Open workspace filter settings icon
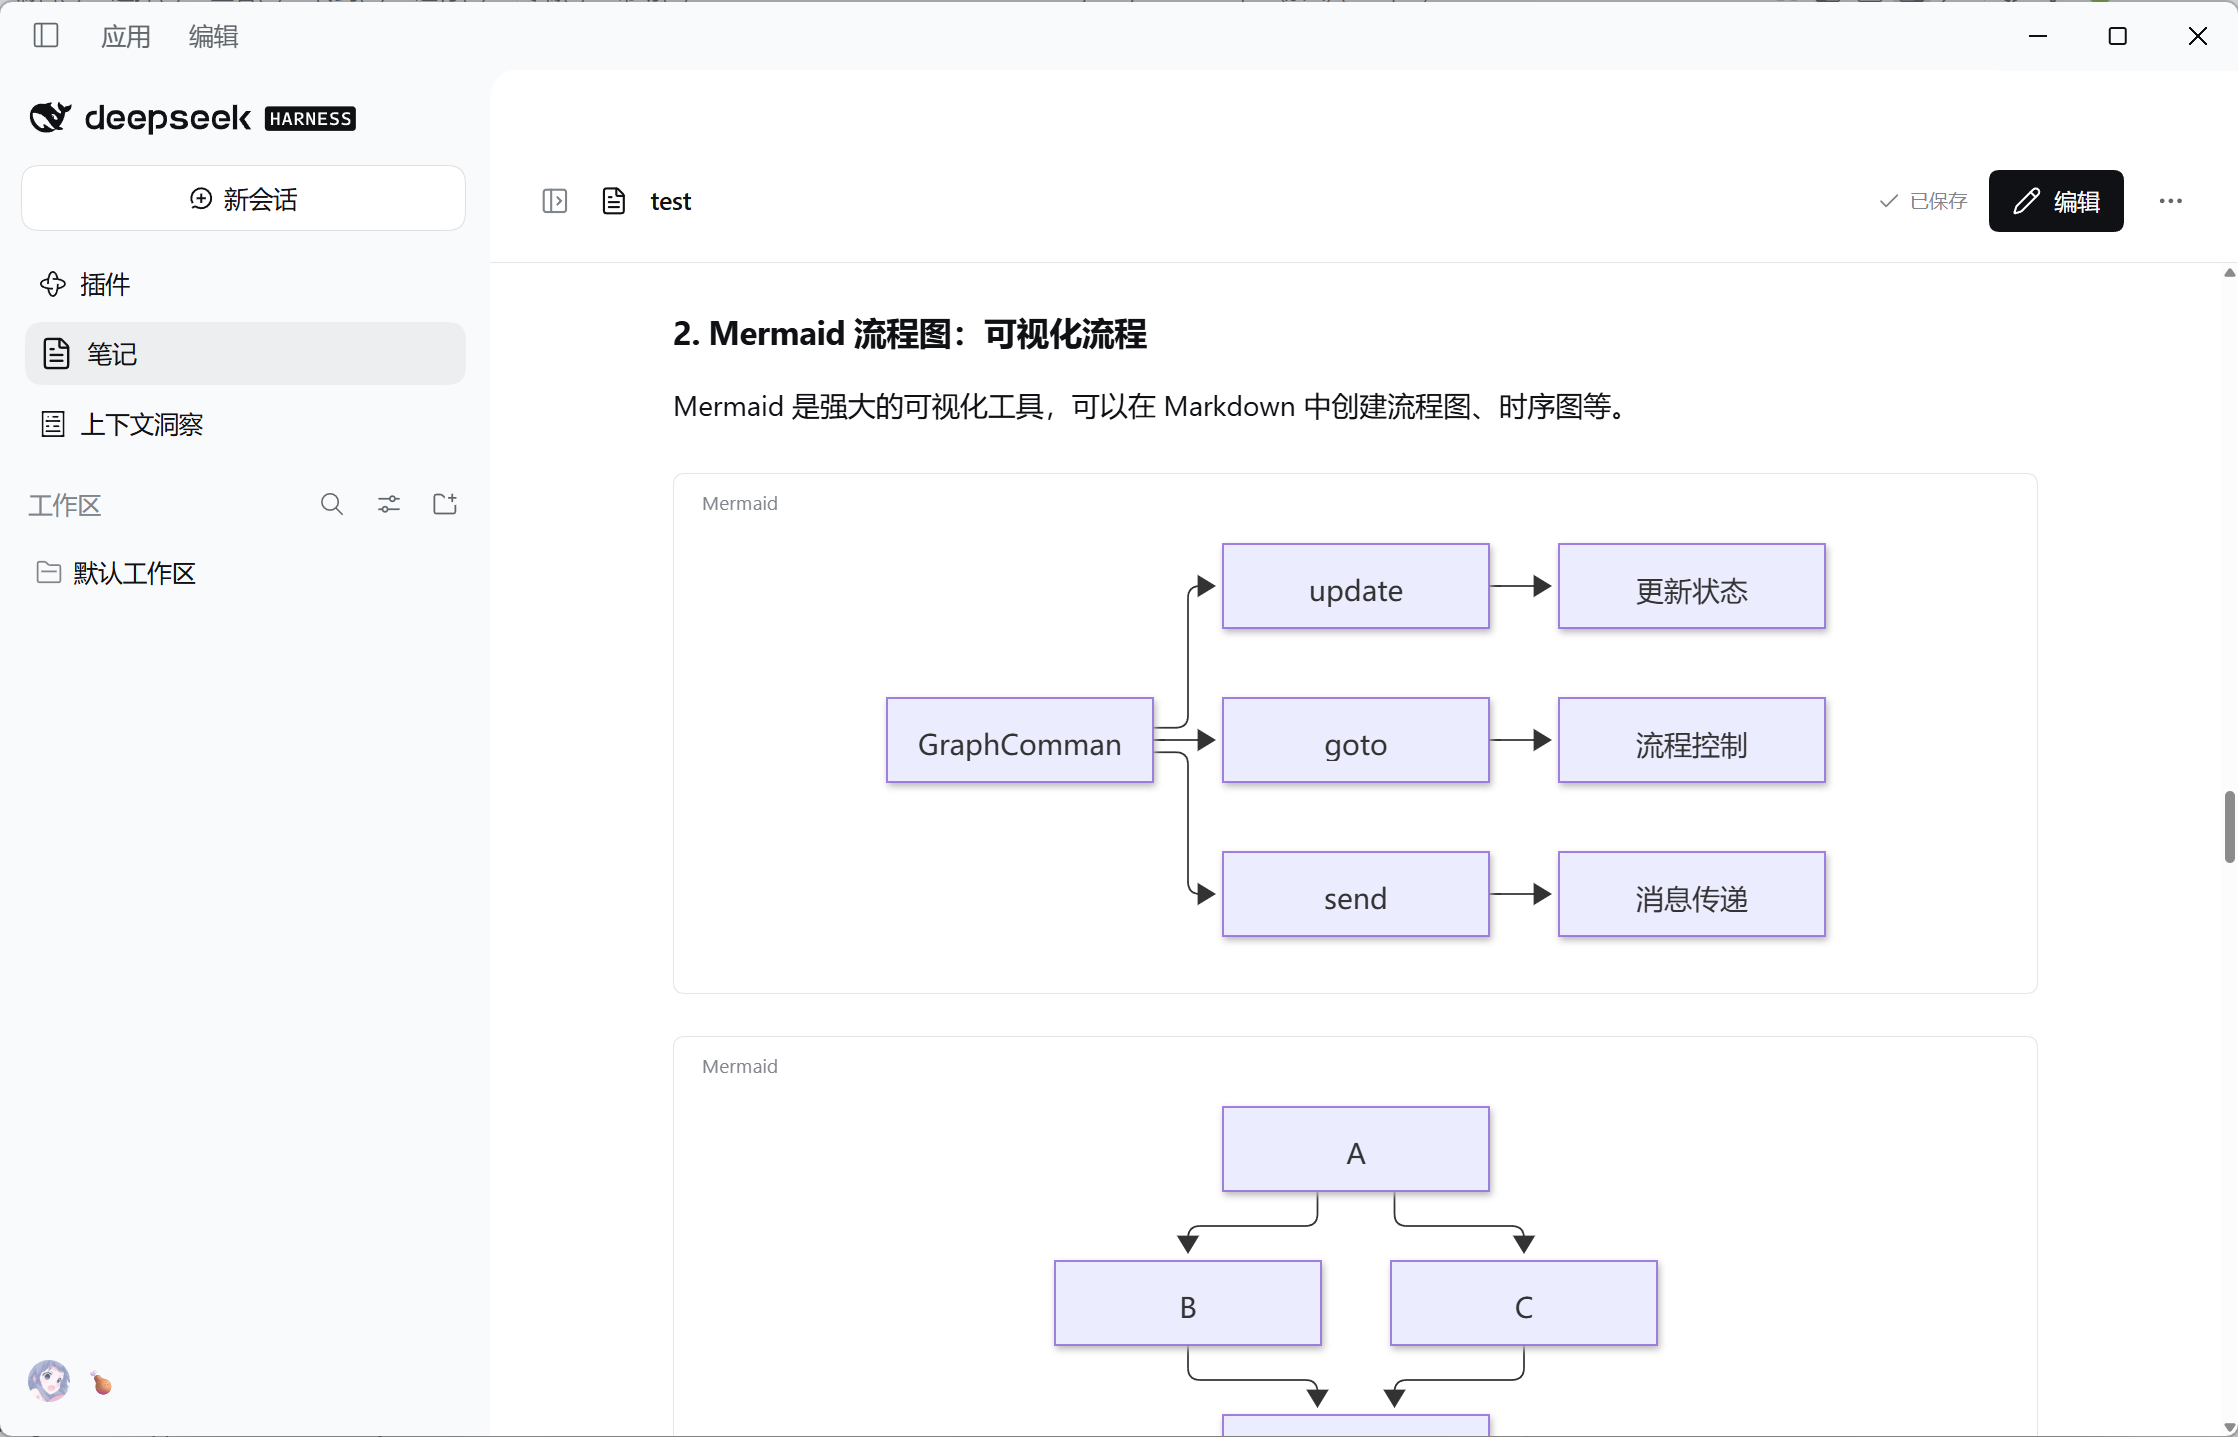Image resolution: width=2238 pixels, height=1437 pixels. click(x=389, y=504)
